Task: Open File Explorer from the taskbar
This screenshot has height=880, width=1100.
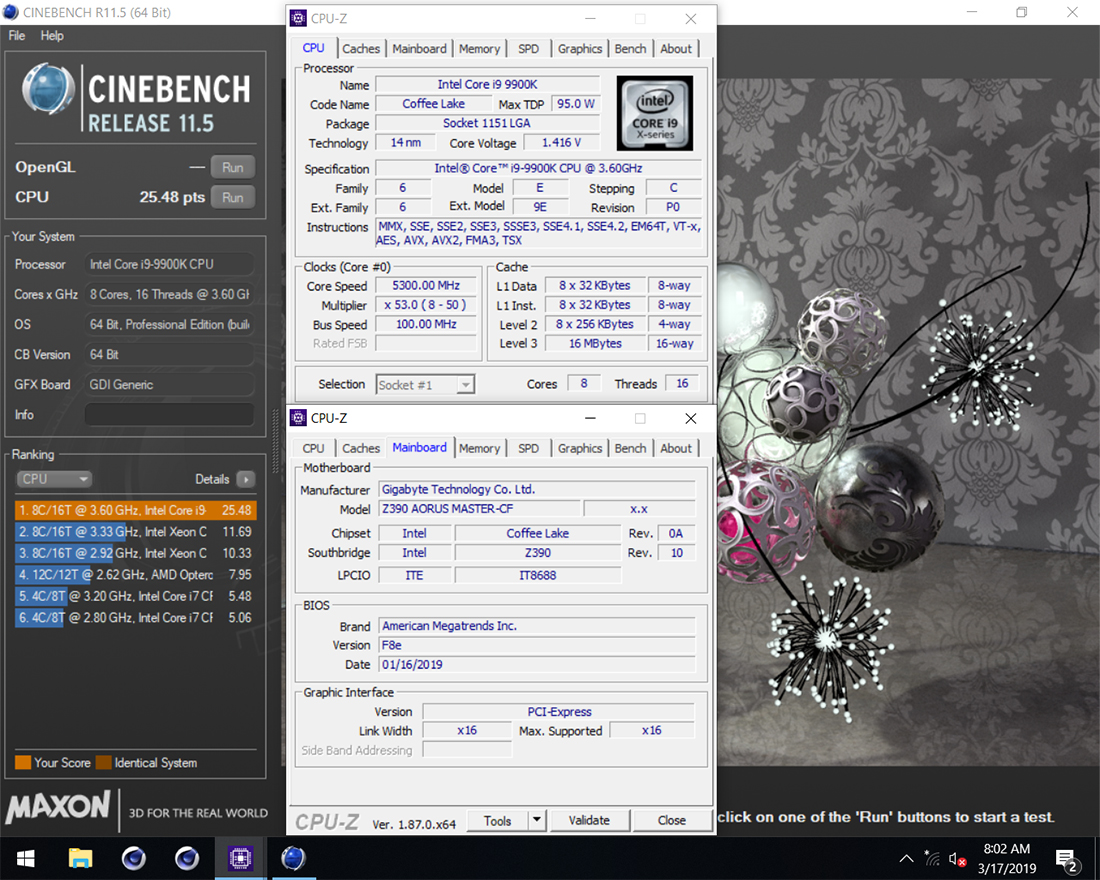Action: click(81, 858)
